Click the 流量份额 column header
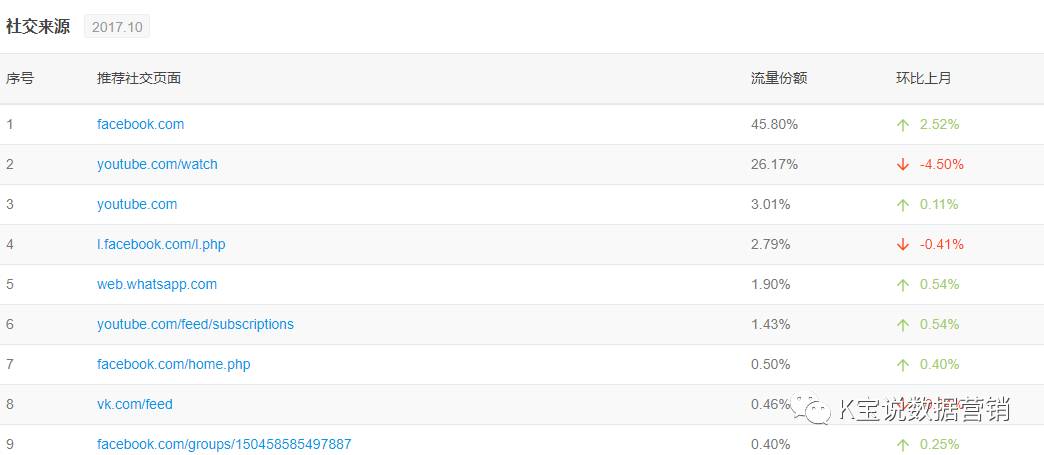 (778, 78)
